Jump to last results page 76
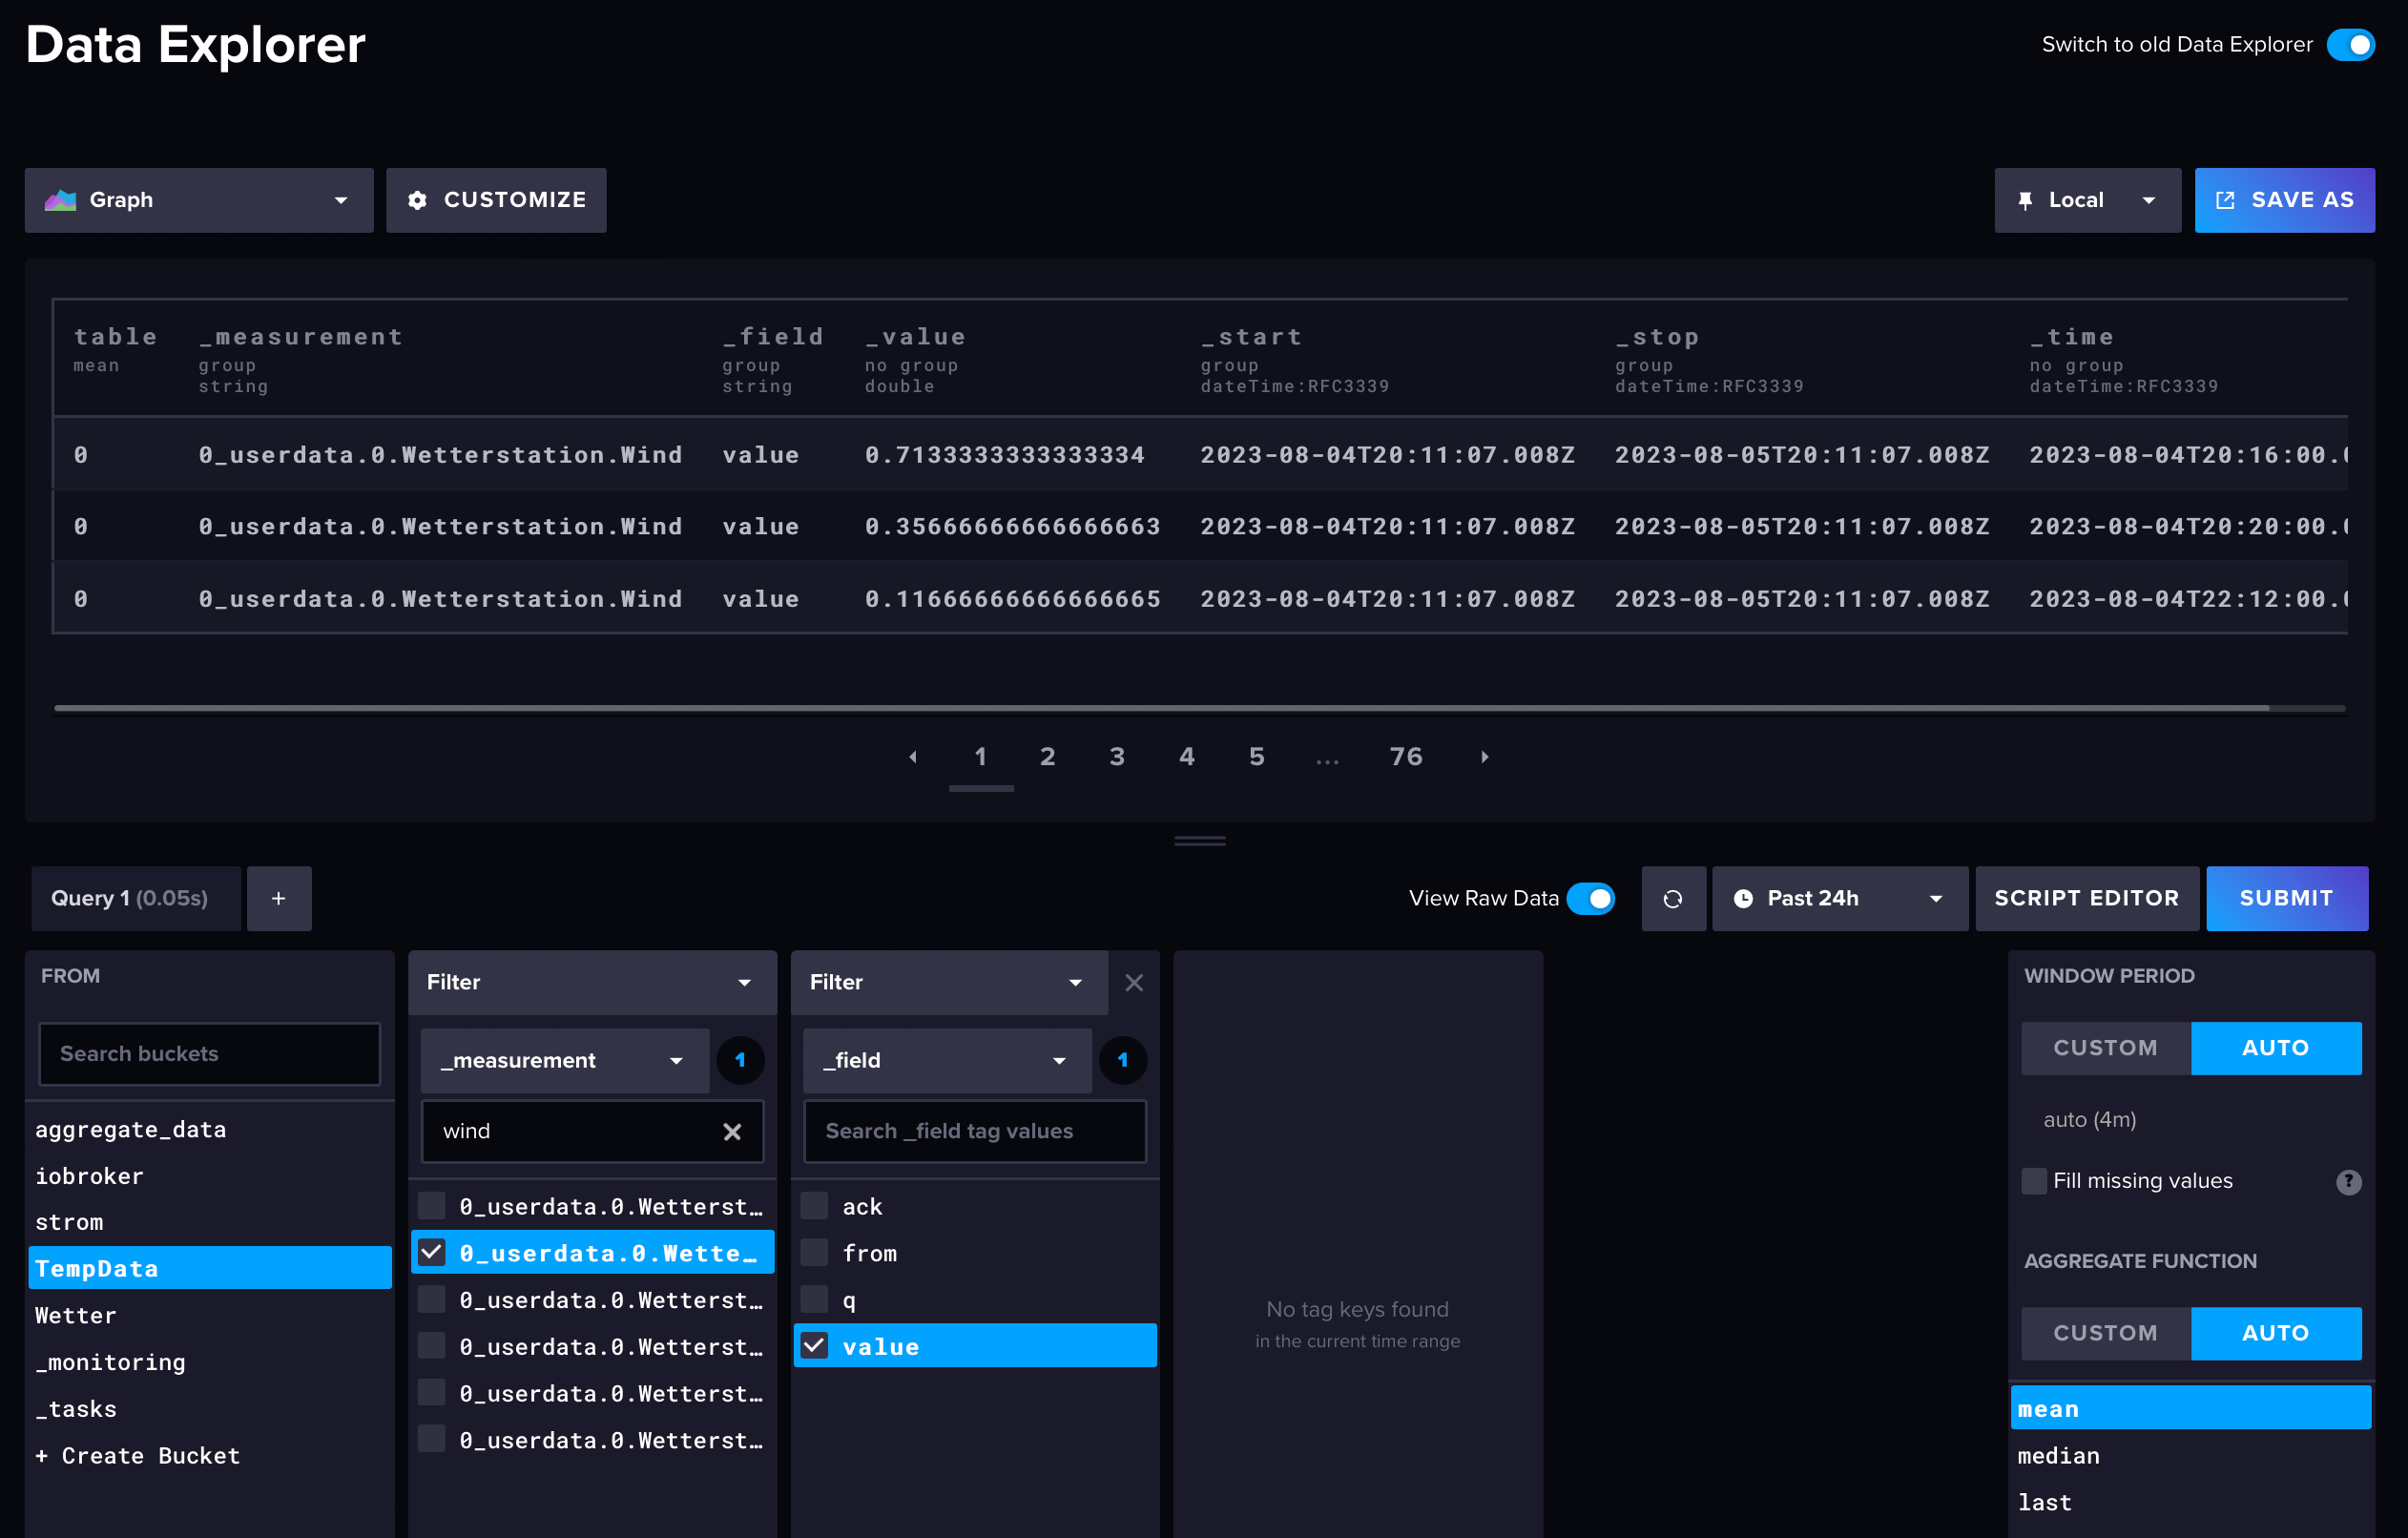 point(1406,757)
